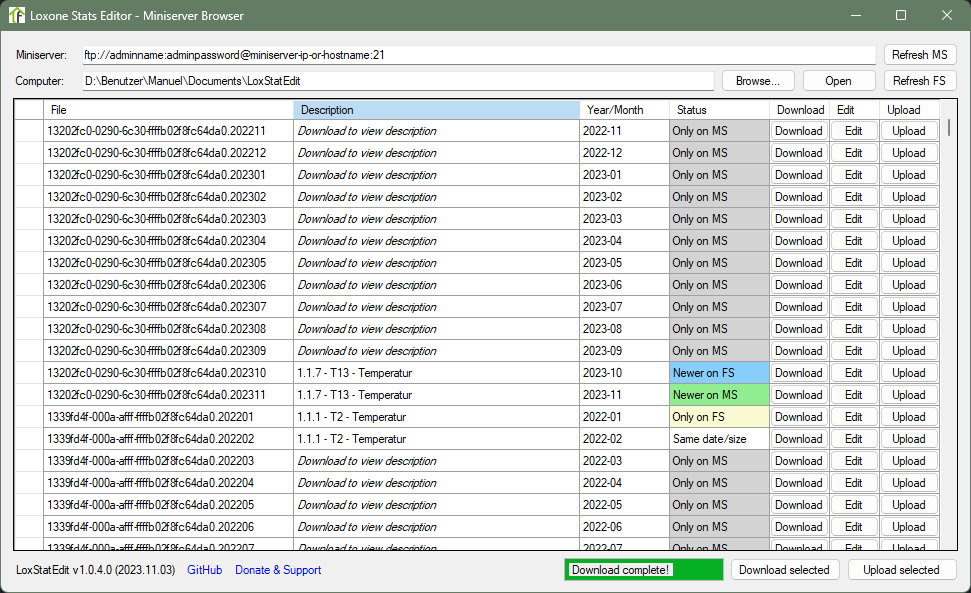
Task: Click the Download column header
Action: tap(799, 110)
